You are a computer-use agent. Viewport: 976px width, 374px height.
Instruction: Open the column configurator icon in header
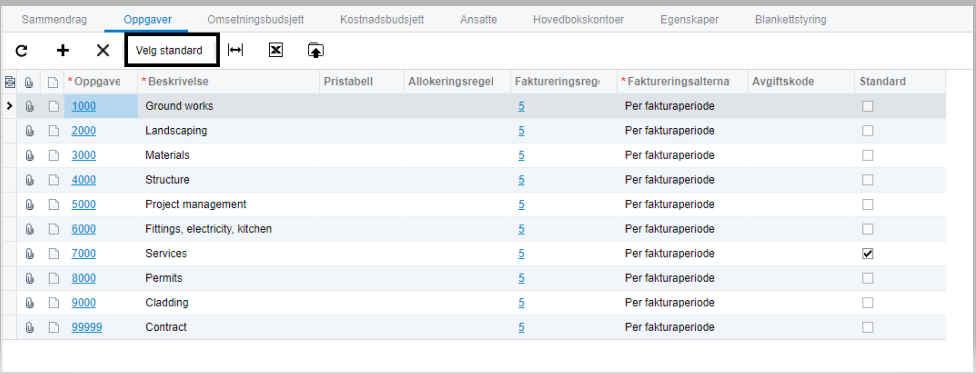(x=9, y=82)
